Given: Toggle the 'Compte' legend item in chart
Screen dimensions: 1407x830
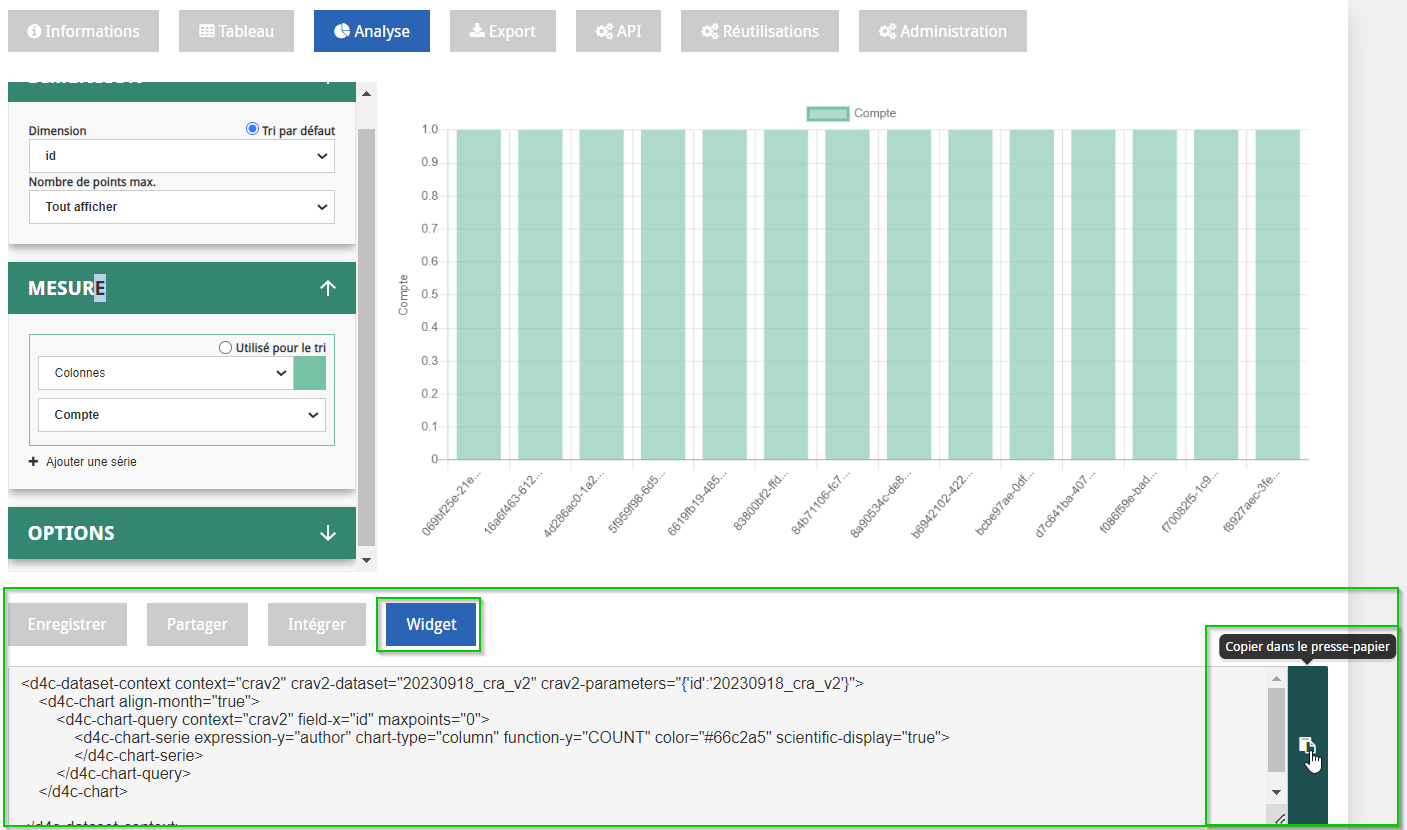Looking at the screenshot, I should [852, 113].
